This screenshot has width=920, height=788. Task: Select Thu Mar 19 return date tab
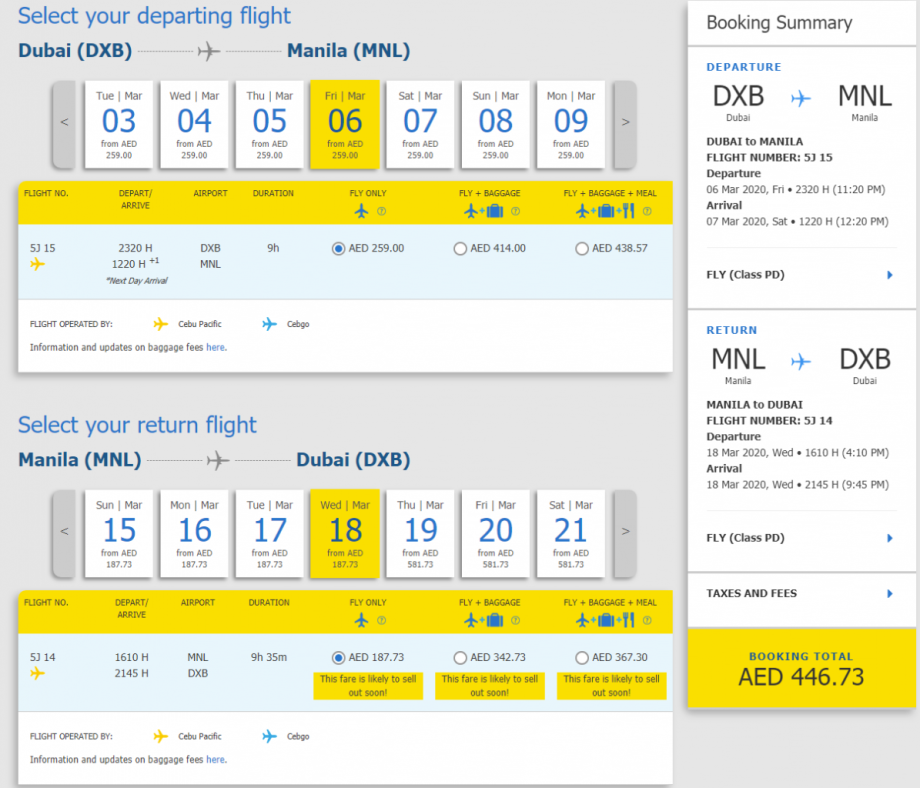420,533
